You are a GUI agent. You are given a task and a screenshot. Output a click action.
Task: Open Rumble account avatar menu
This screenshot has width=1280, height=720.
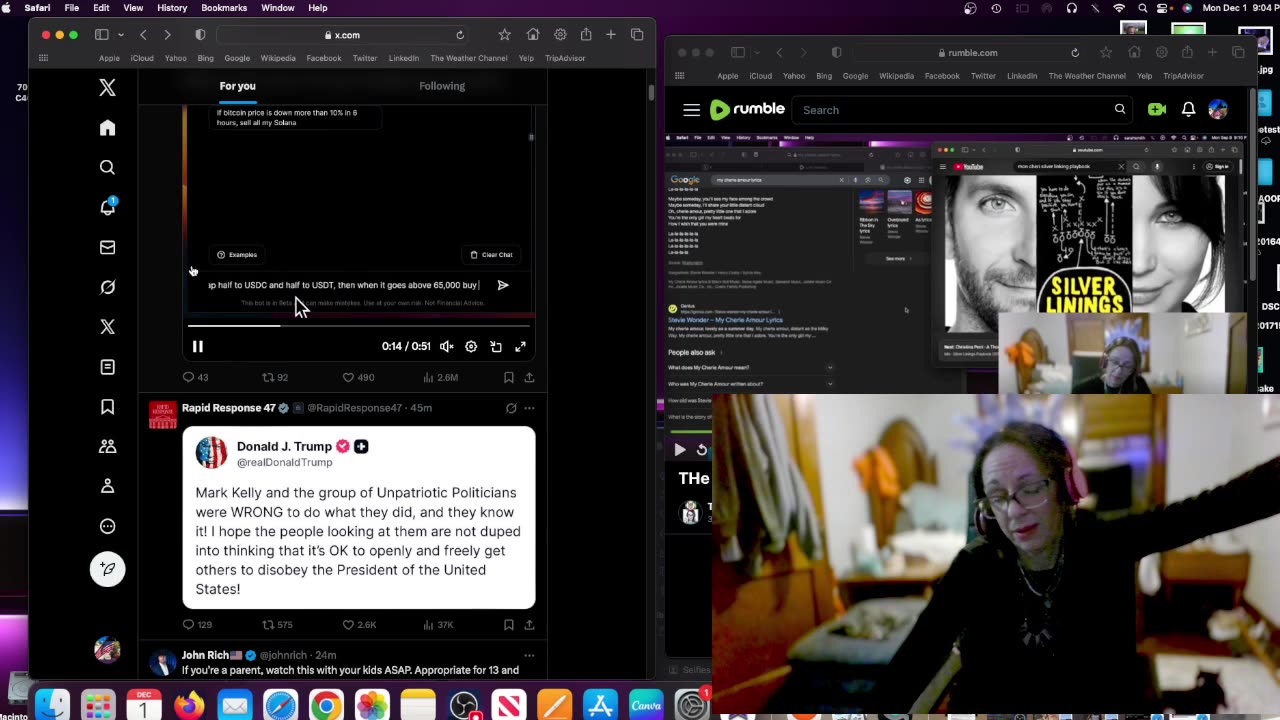[1217, 110]
